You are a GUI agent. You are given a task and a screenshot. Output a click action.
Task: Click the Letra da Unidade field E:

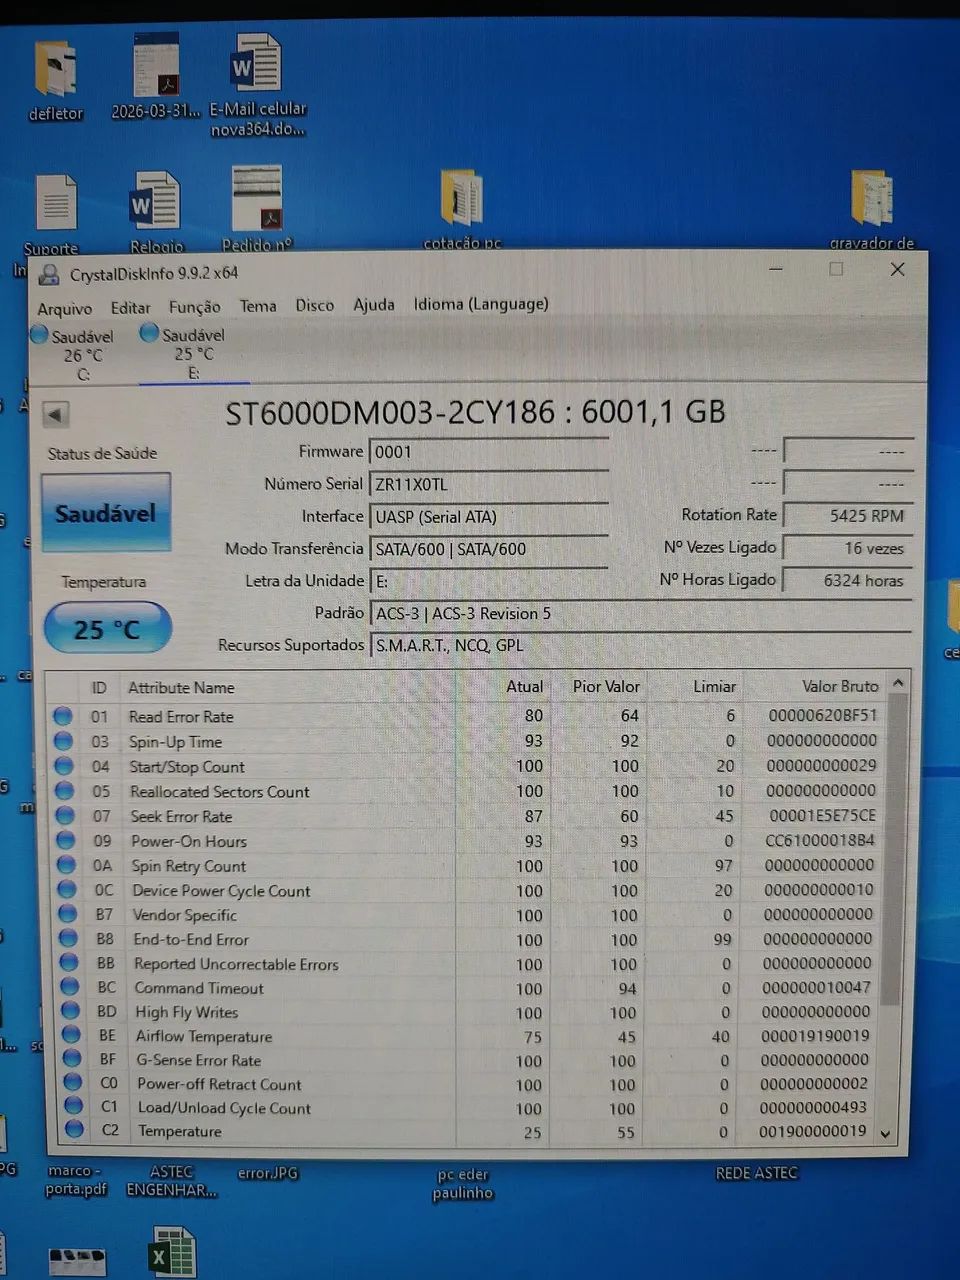[488, 581]
